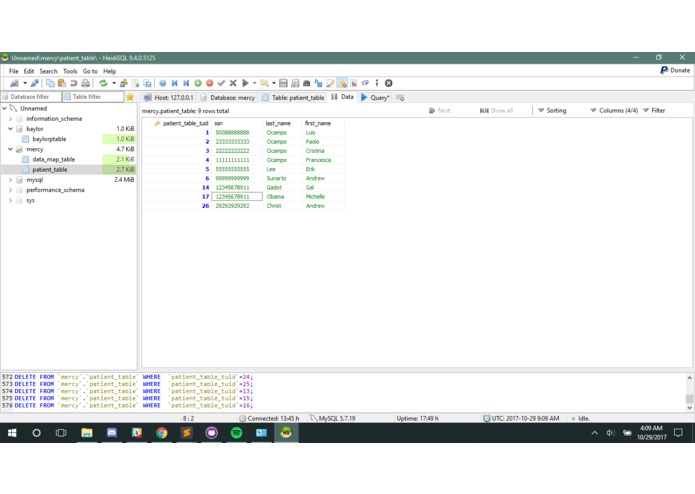
Task: Click the Sorting button
Action: point(552,110)
